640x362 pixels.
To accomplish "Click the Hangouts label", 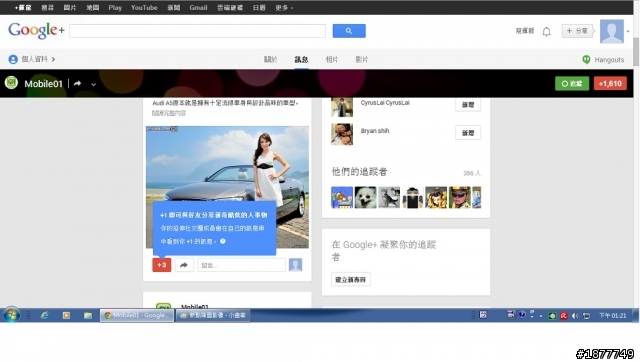I will (609, 60).
